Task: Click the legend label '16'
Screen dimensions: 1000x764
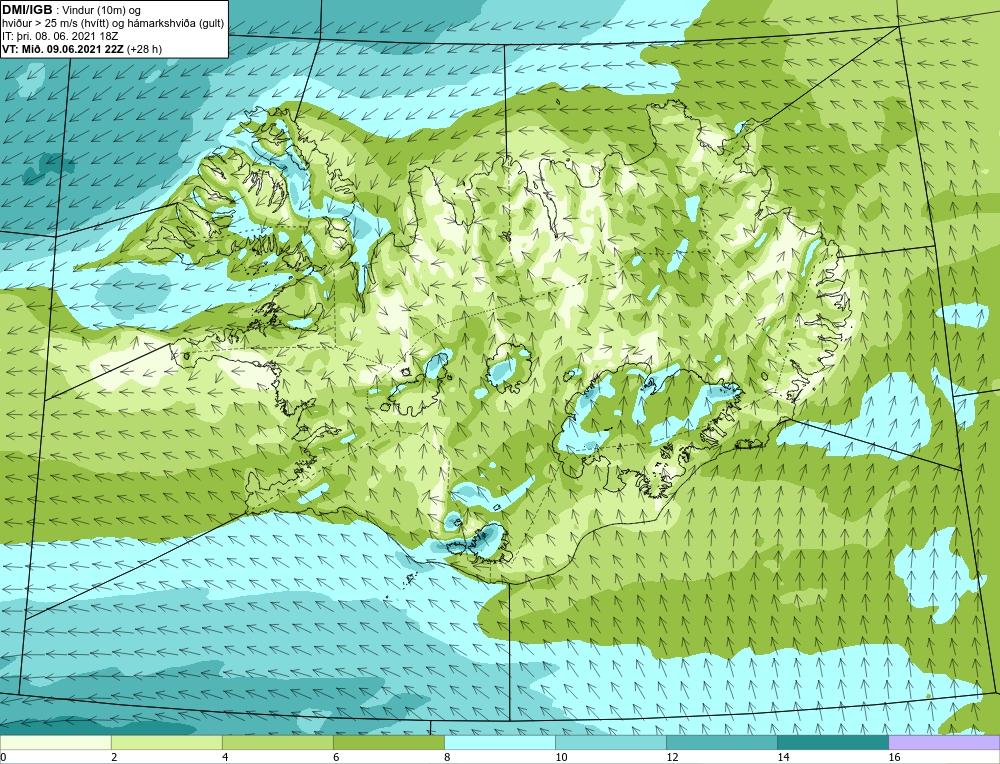Action: click(894, 757)
